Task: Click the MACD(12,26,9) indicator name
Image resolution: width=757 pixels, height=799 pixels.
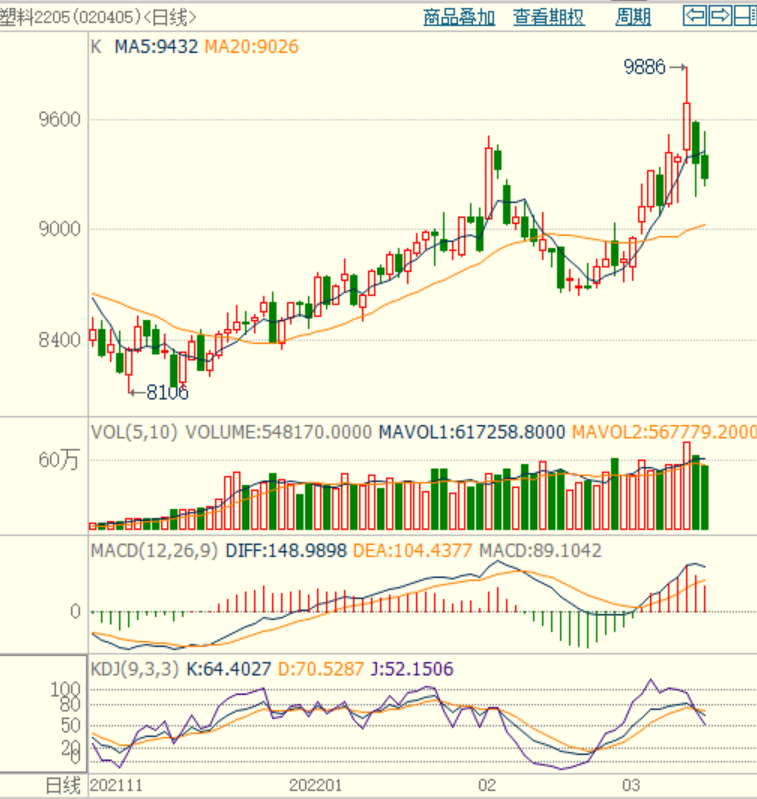Action: click(154, 550)
